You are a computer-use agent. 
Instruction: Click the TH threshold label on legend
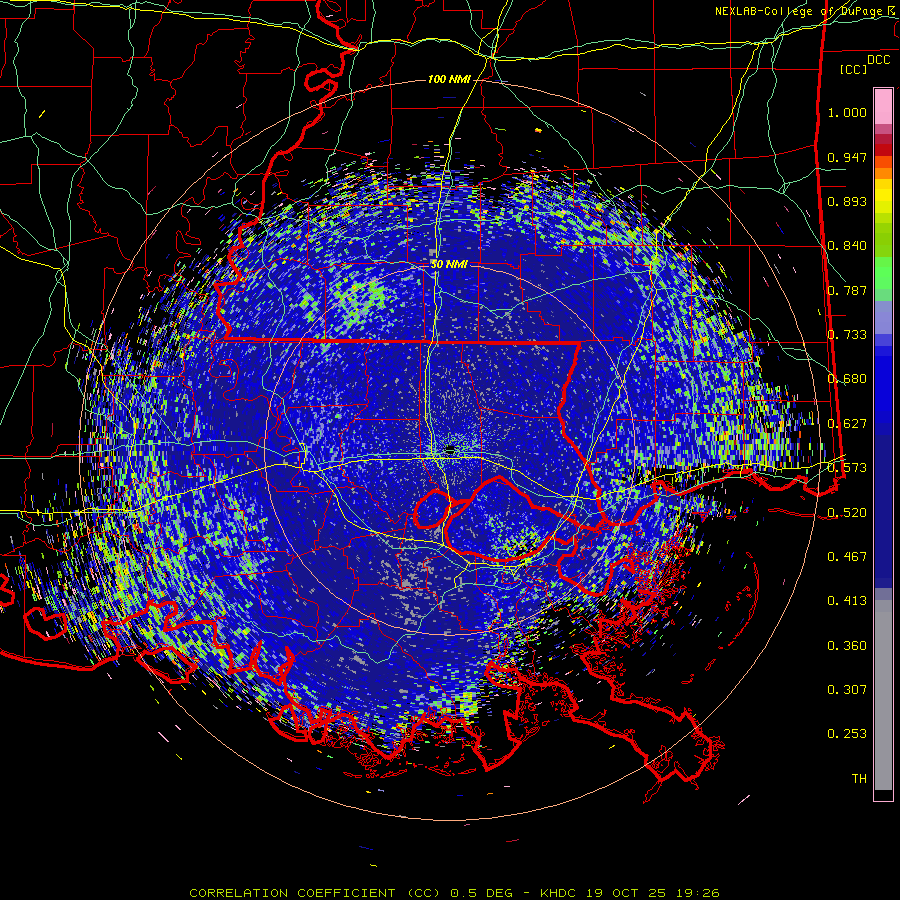pyautogui.click(x=859, y=779)
